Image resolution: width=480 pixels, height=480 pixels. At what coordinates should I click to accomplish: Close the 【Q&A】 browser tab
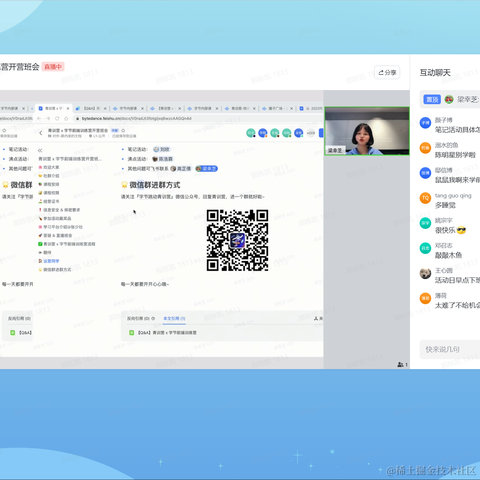105,108
